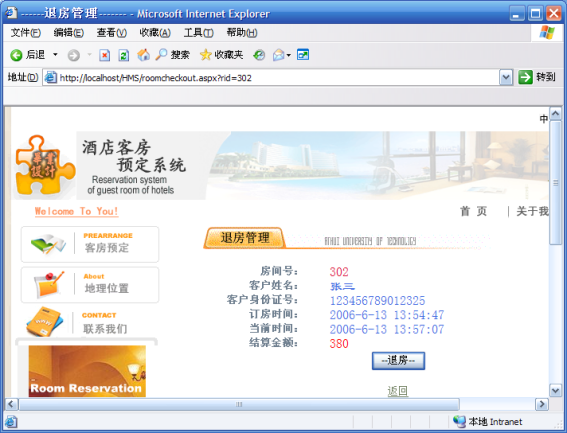This screenshot has height=433, width=567.
Task: Click the Refresh page icon
Action: tap(124, 55)
